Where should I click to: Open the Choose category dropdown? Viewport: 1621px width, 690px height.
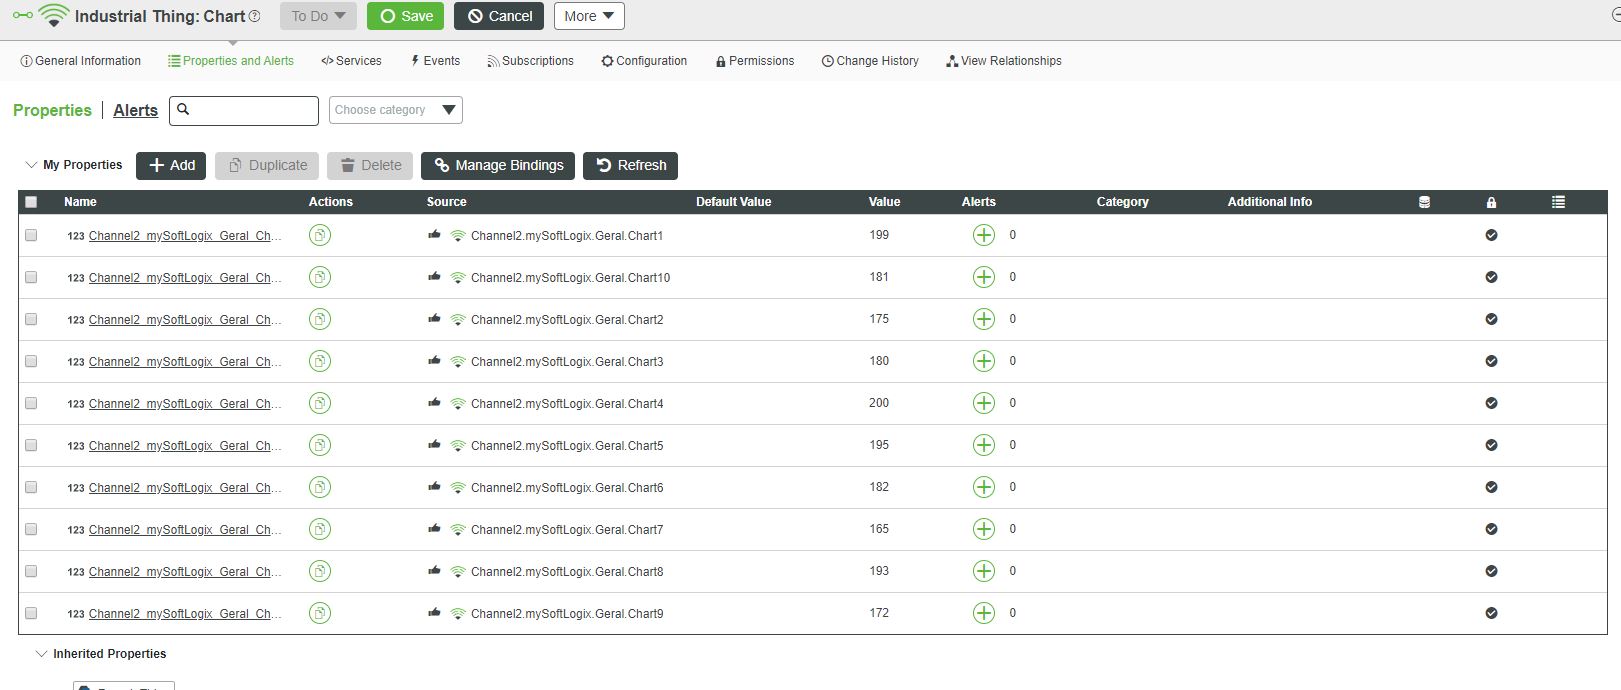[x=395, y=110]
